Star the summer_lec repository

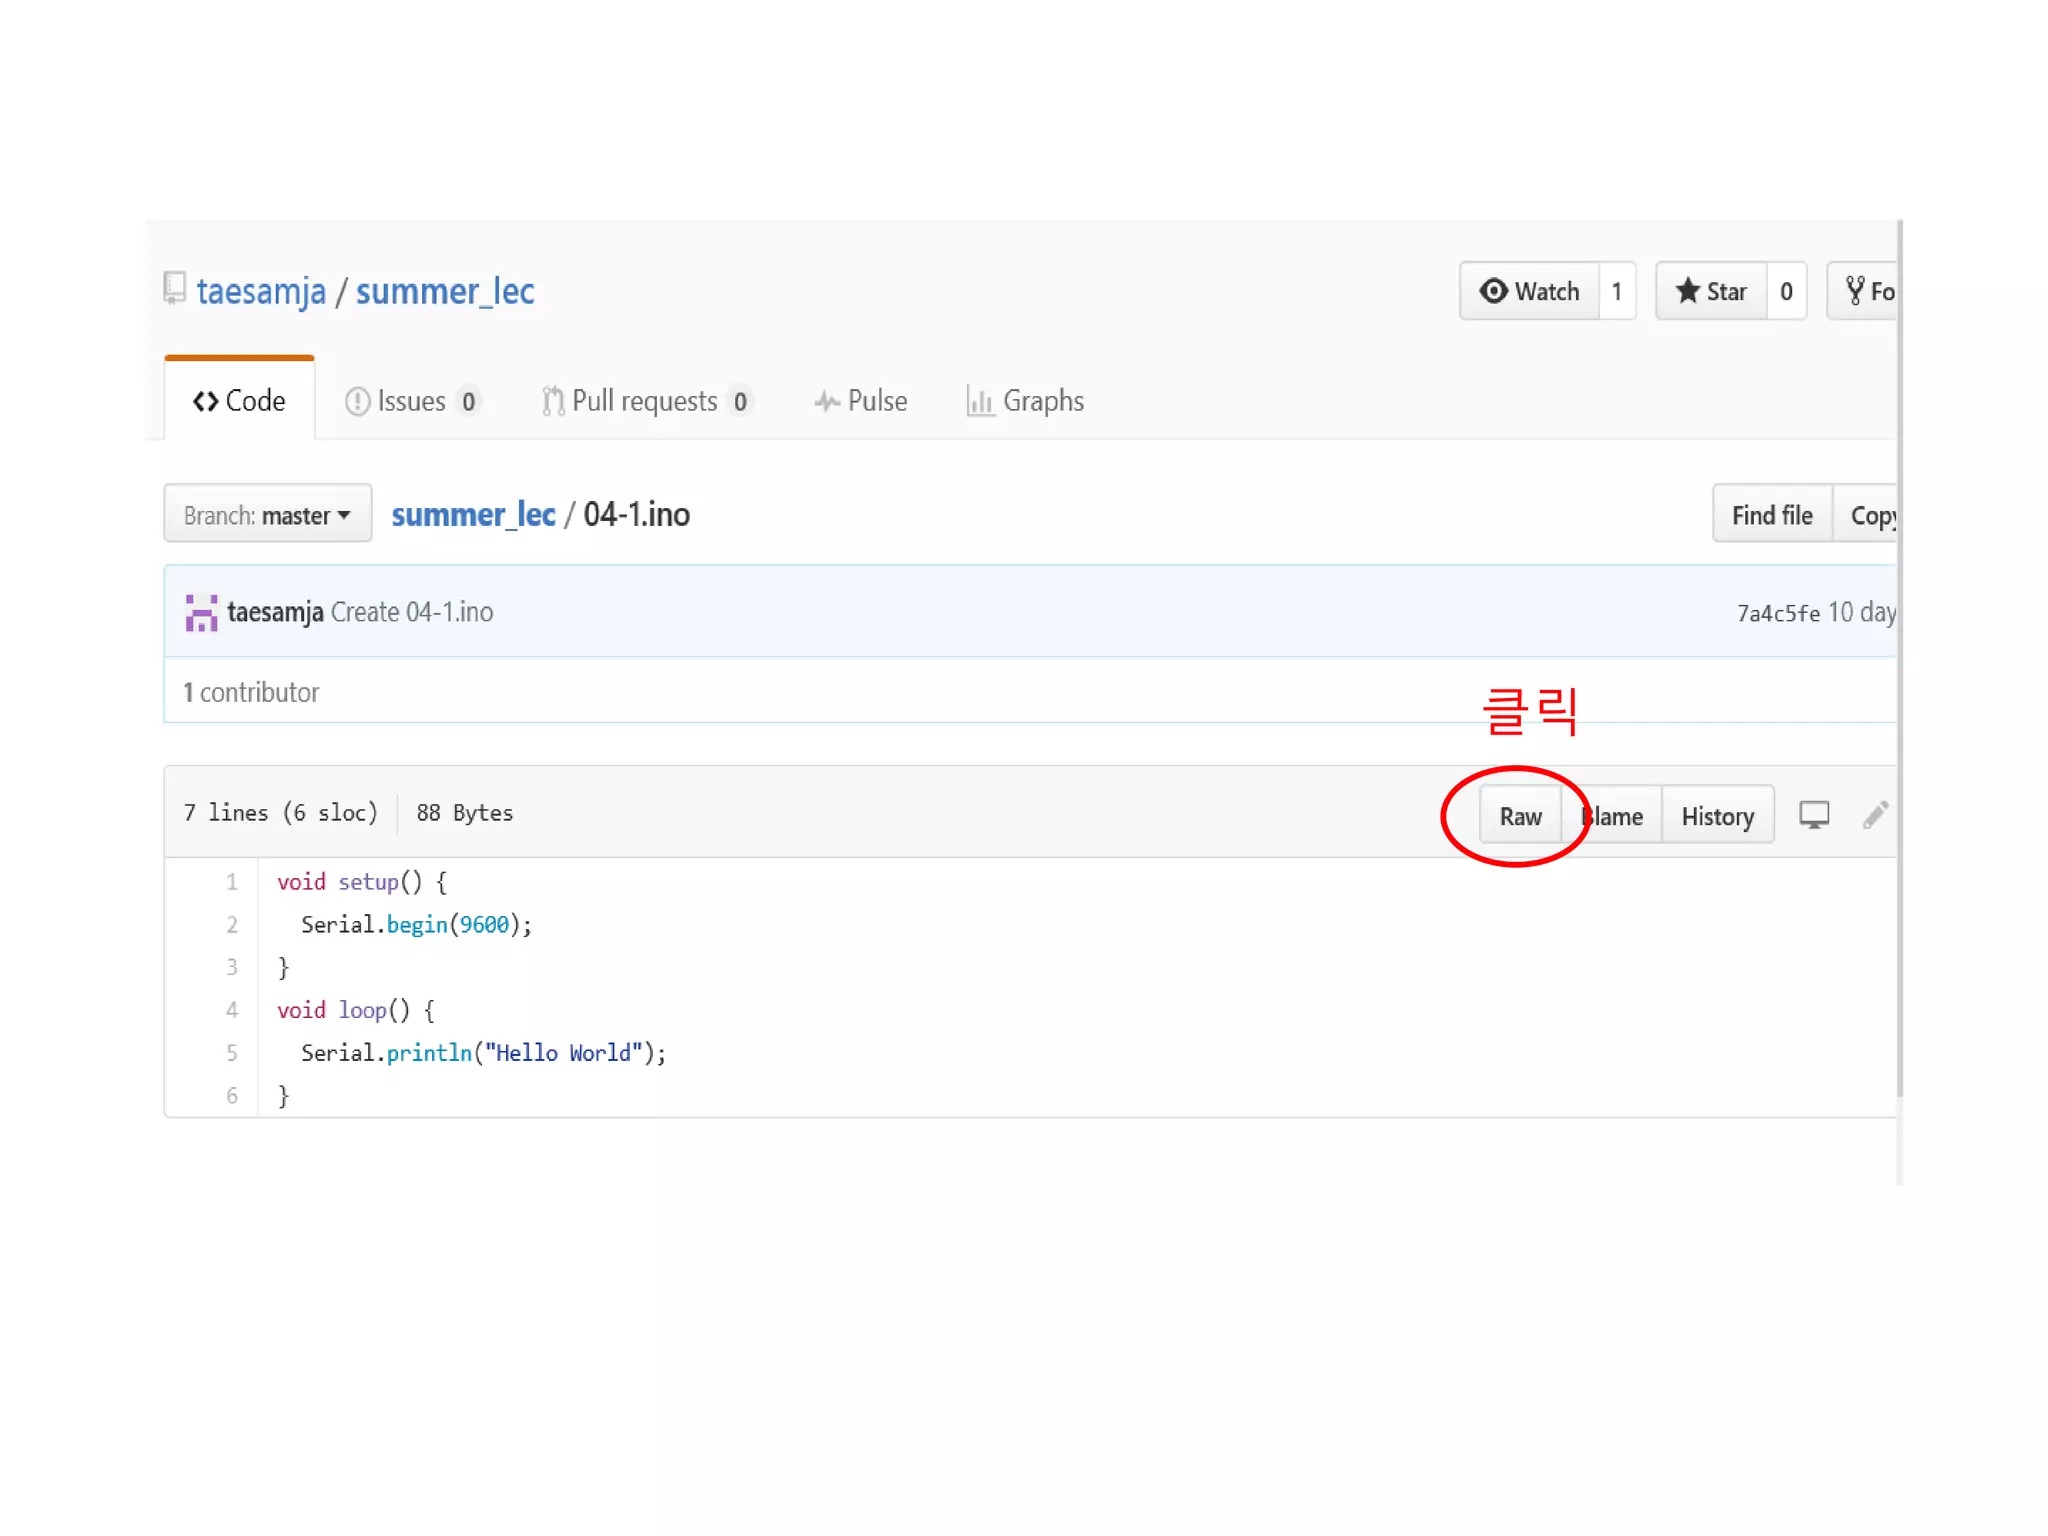pyautogui.click(x=1711, y=291)
